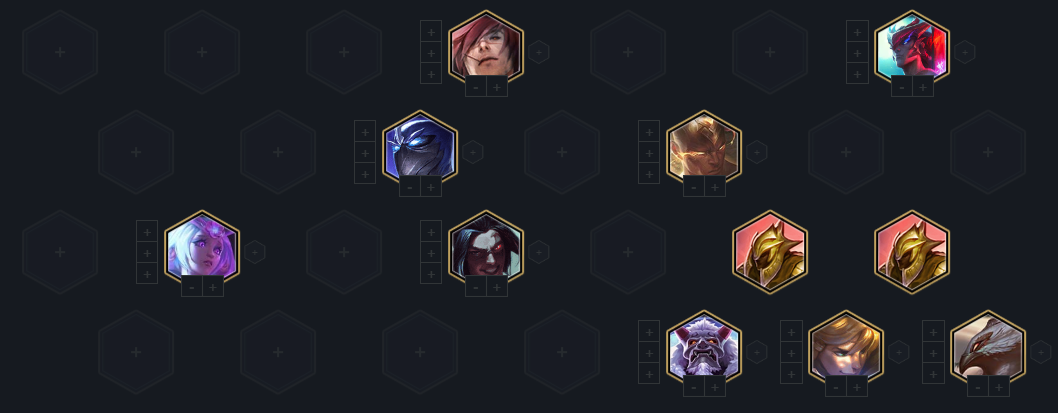Add item to middle slot beside white beast
This screenshot has width=1058, height=413.
[648, 352]
